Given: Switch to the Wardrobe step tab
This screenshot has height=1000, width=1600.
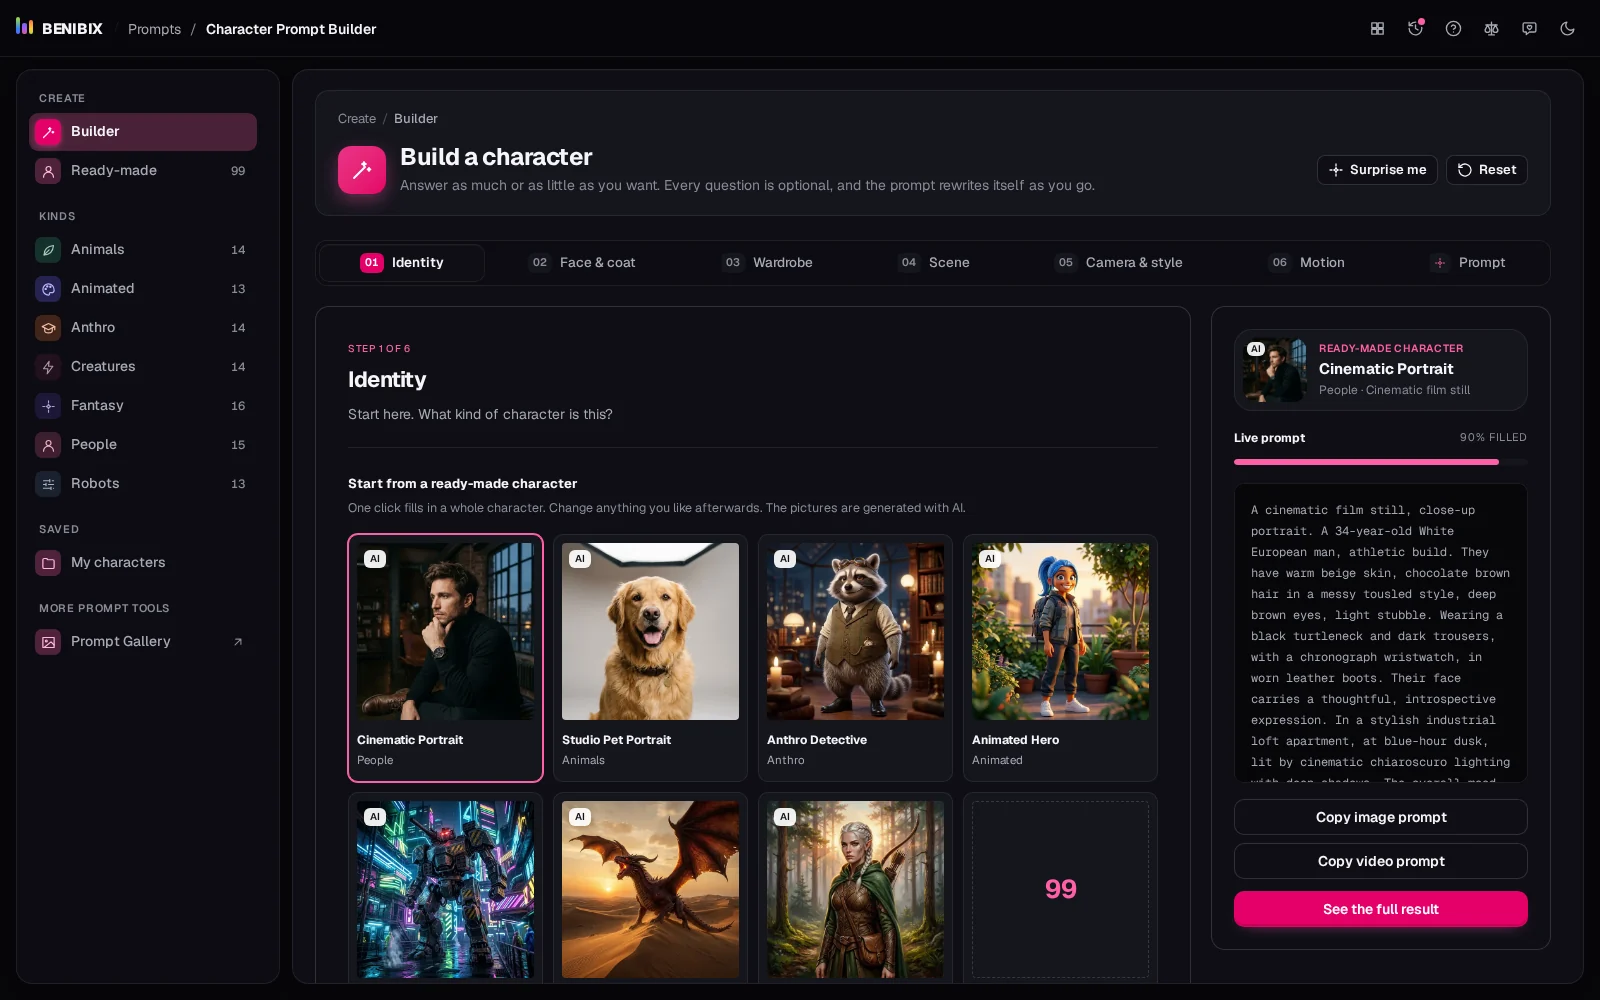Looking at the screenshot, I should coord(767,263).
